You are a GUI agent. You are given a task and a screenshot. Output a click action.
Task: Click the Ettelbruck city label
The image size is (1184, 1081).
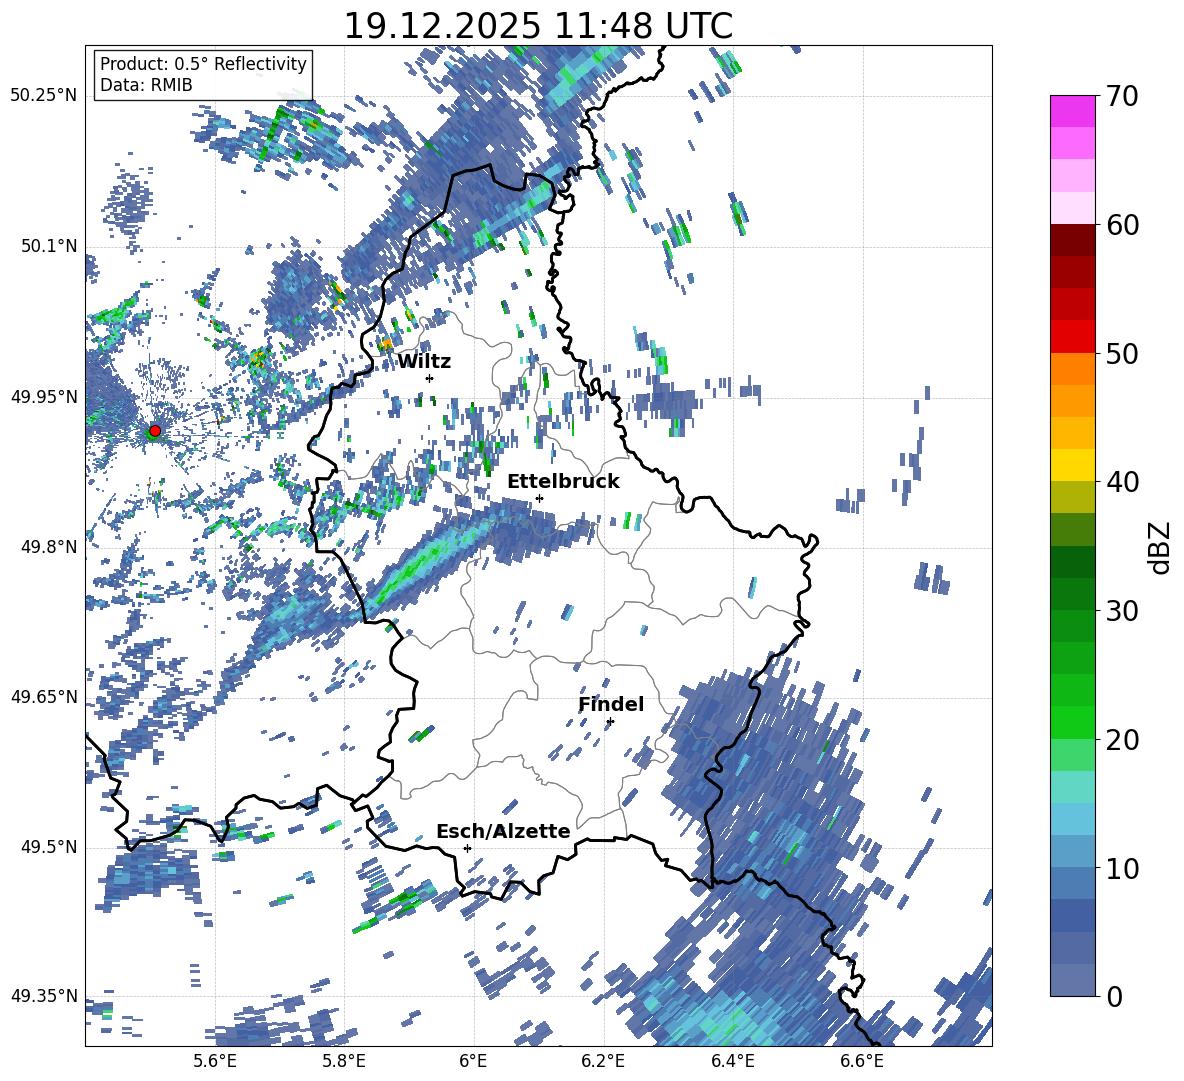click(x=563, y=482)
